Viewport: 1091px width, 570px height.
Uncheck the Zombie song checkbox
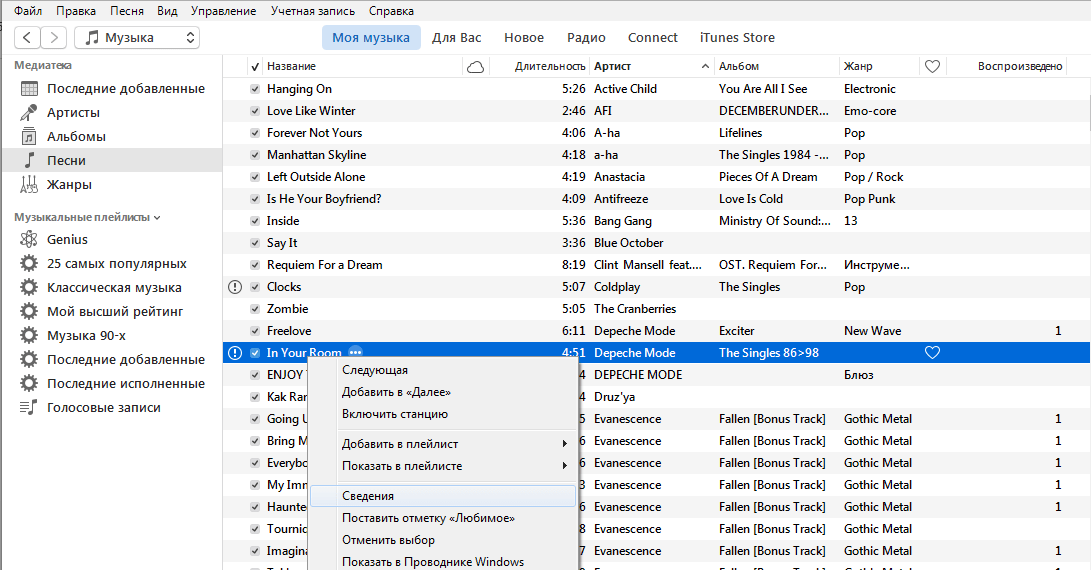pos(255,309)
